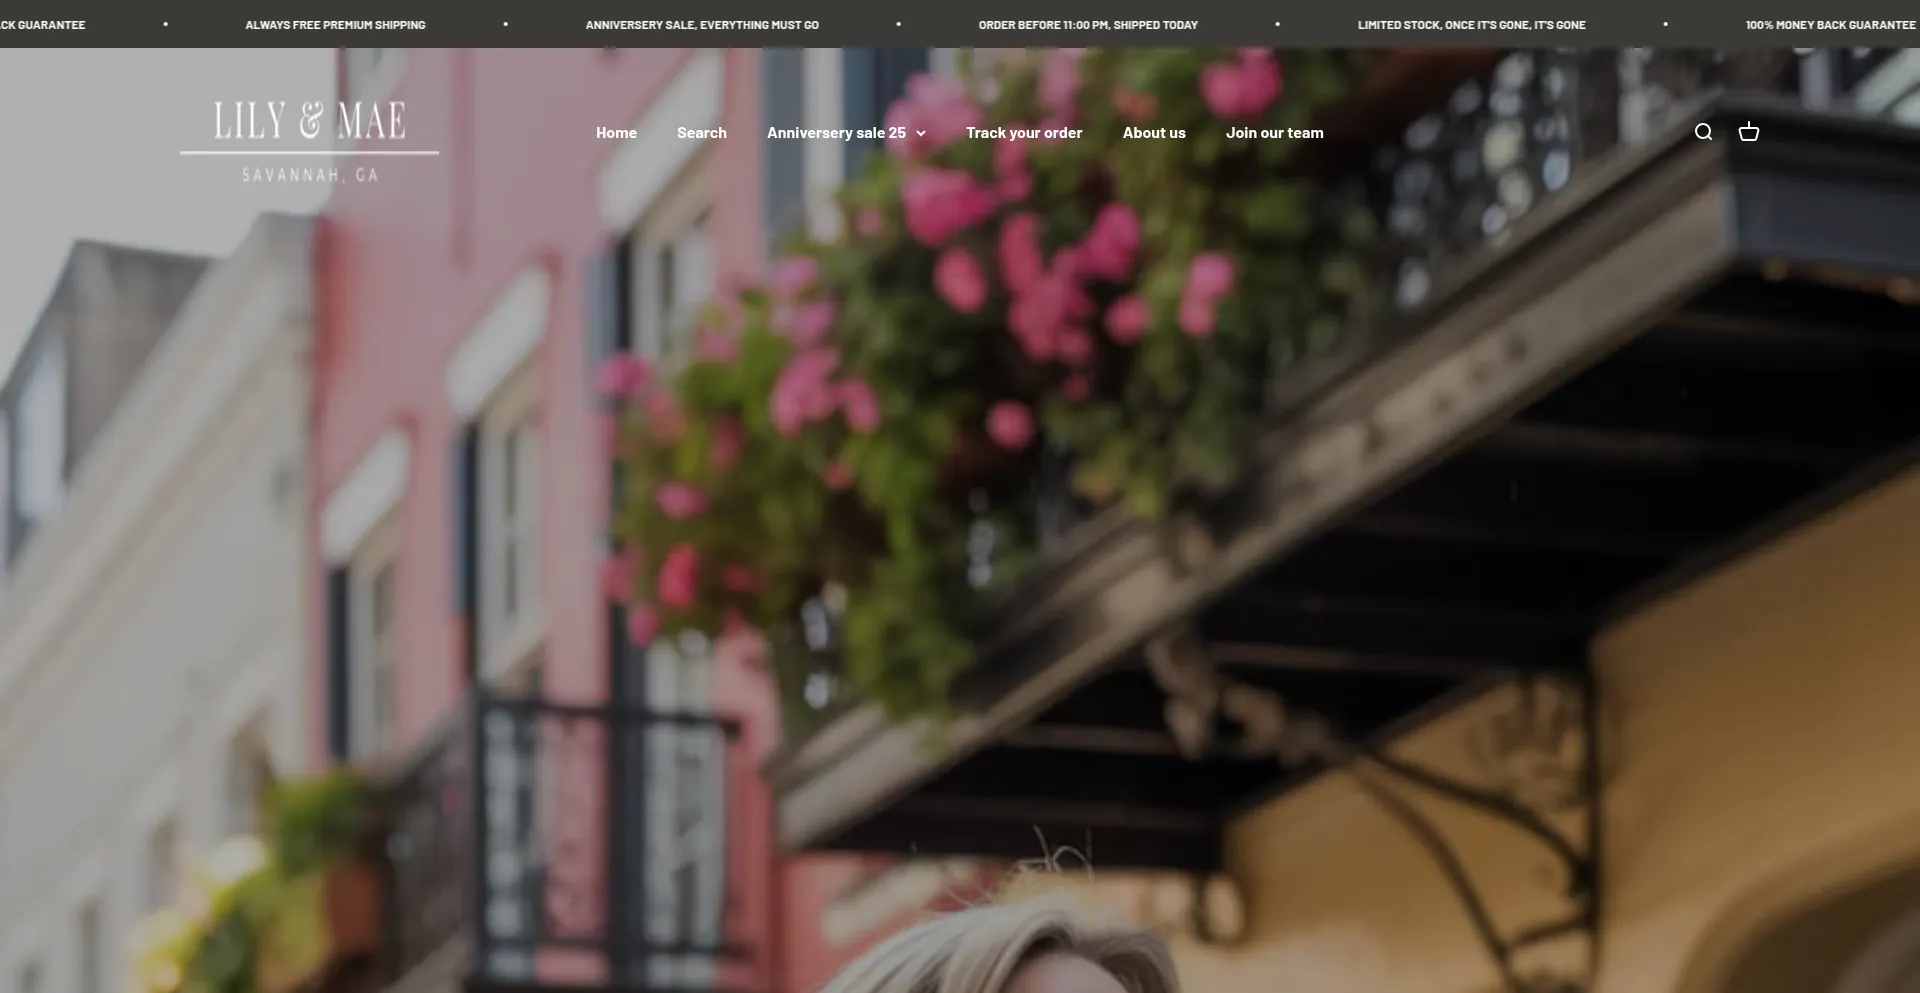Open the Track your order page
The image size is (1920, 993).
1023,133
